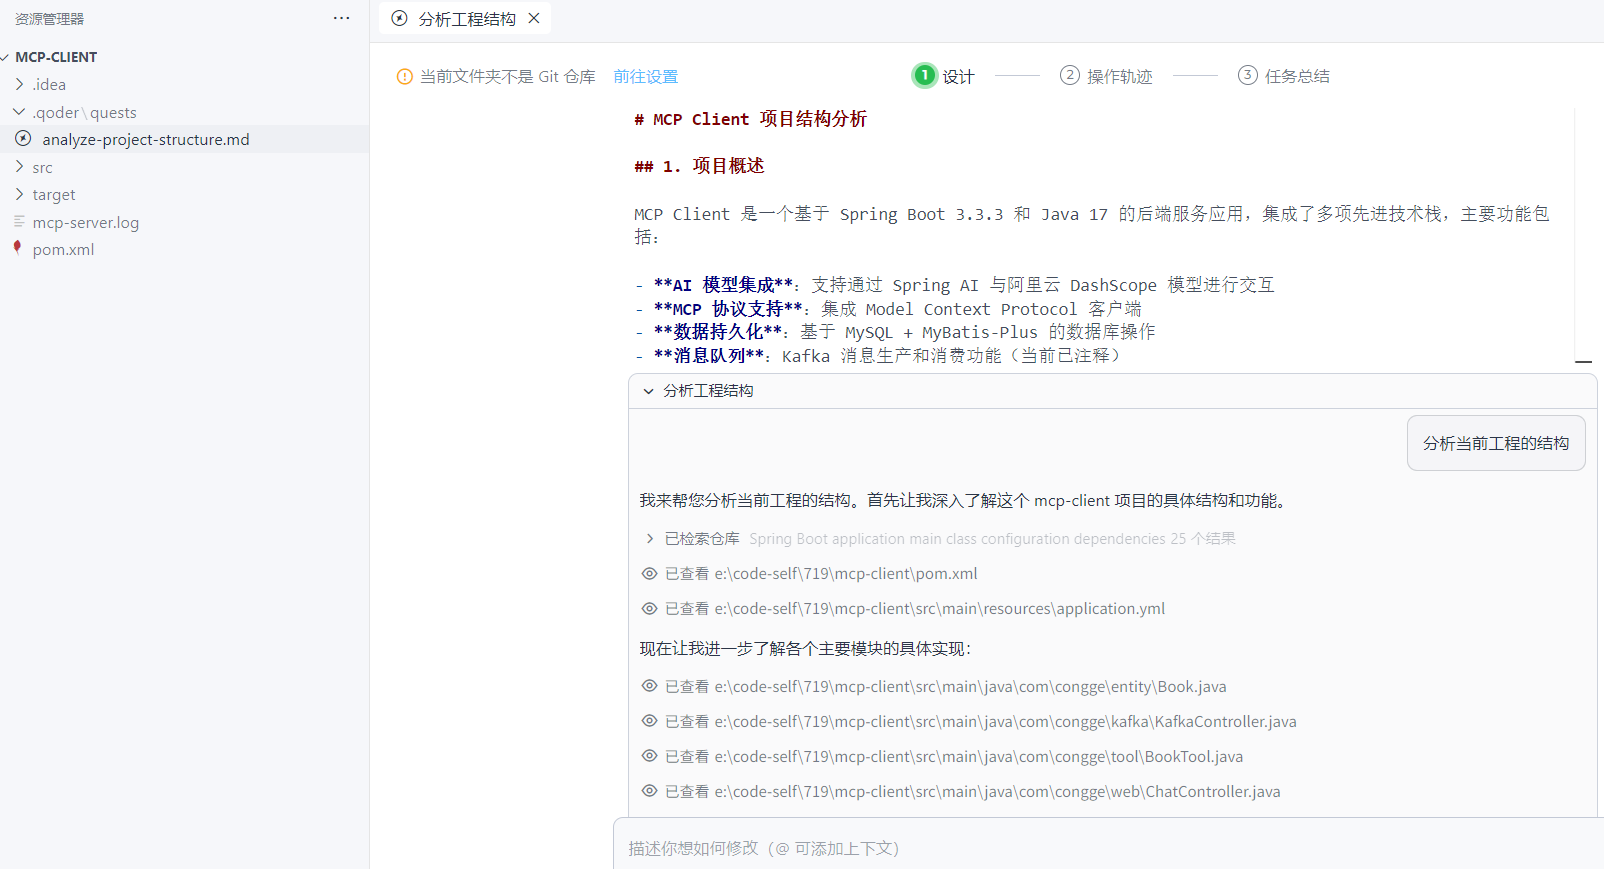Click the '**MCP 协议支持**' bullet line

[888, 309]
